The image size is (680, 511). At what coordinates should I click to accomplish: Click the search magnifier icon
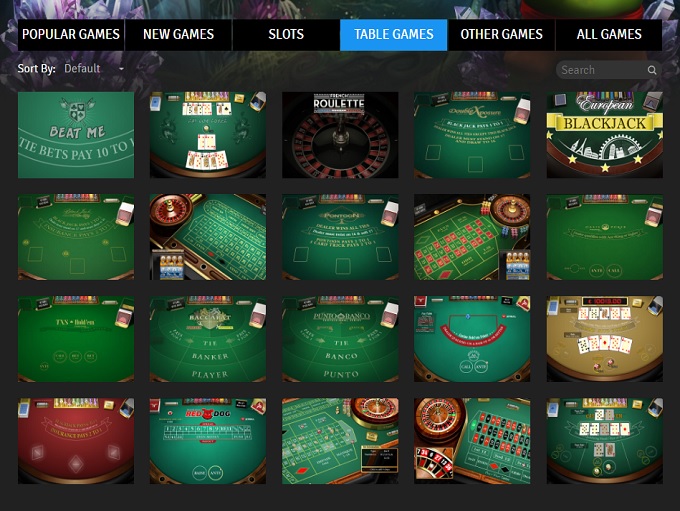[651, 70]
